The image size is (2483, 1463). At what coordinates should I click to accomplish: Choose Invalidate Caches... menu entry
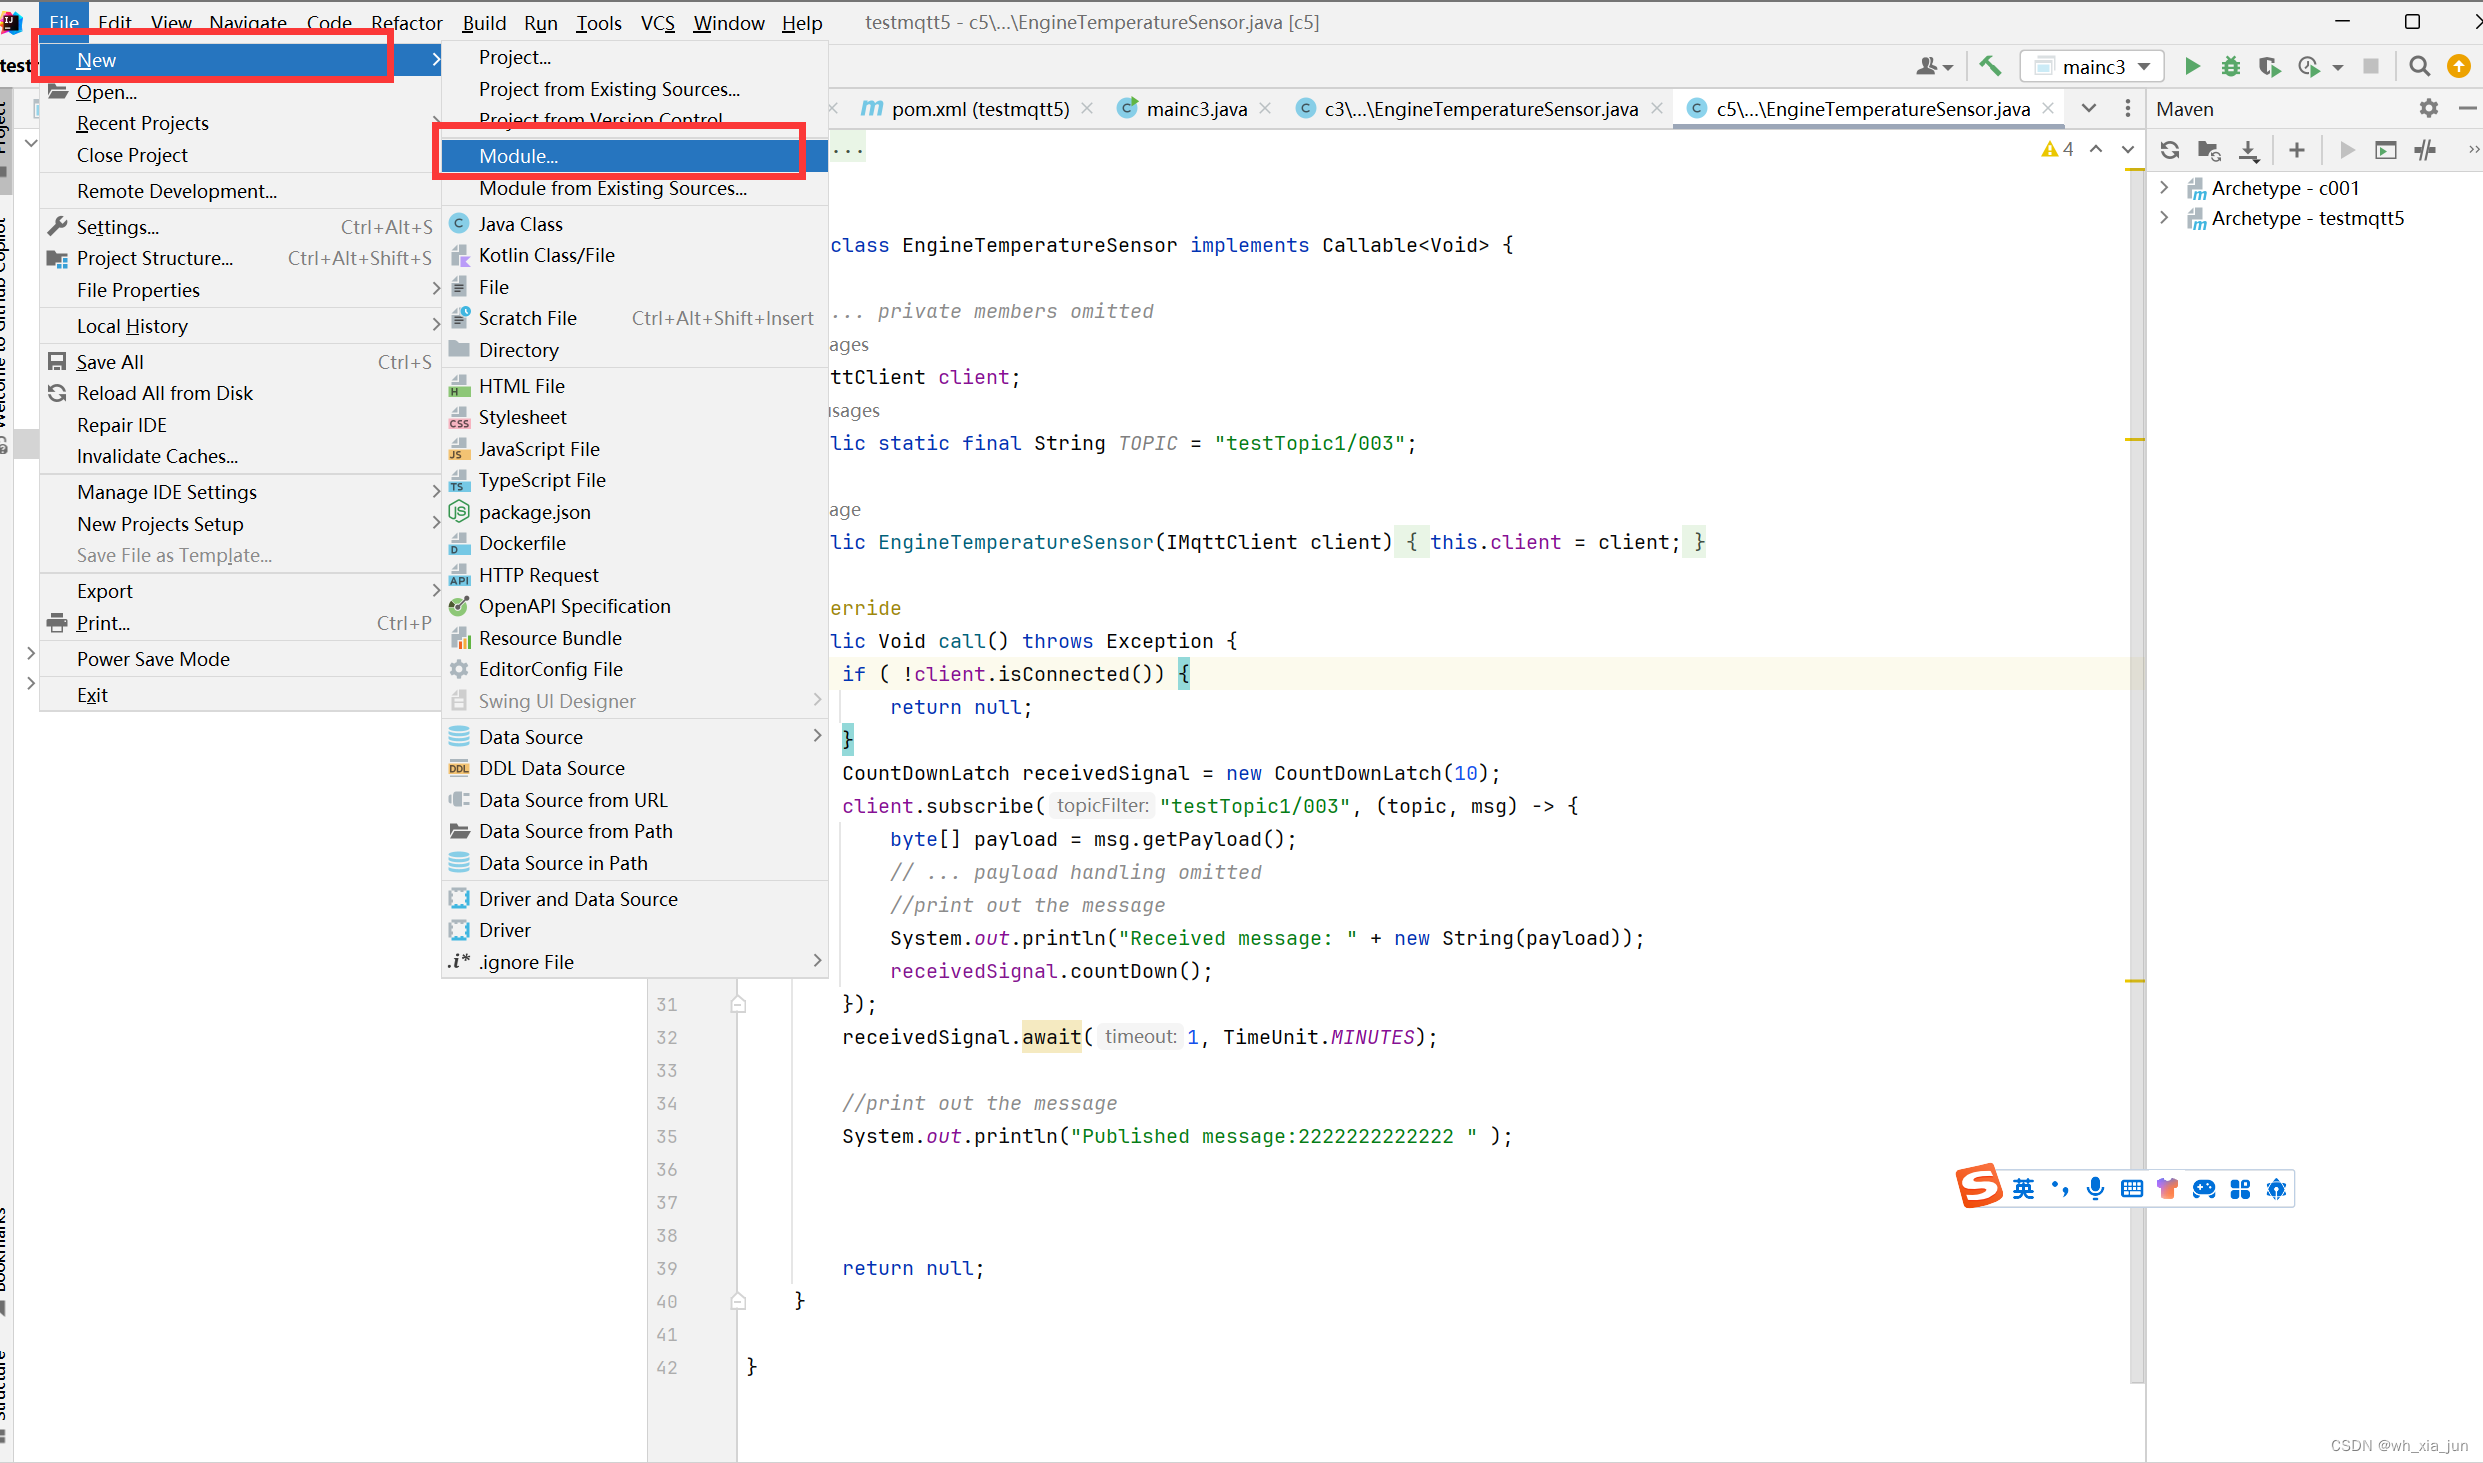pyautogui.click(x=240, y=456)
